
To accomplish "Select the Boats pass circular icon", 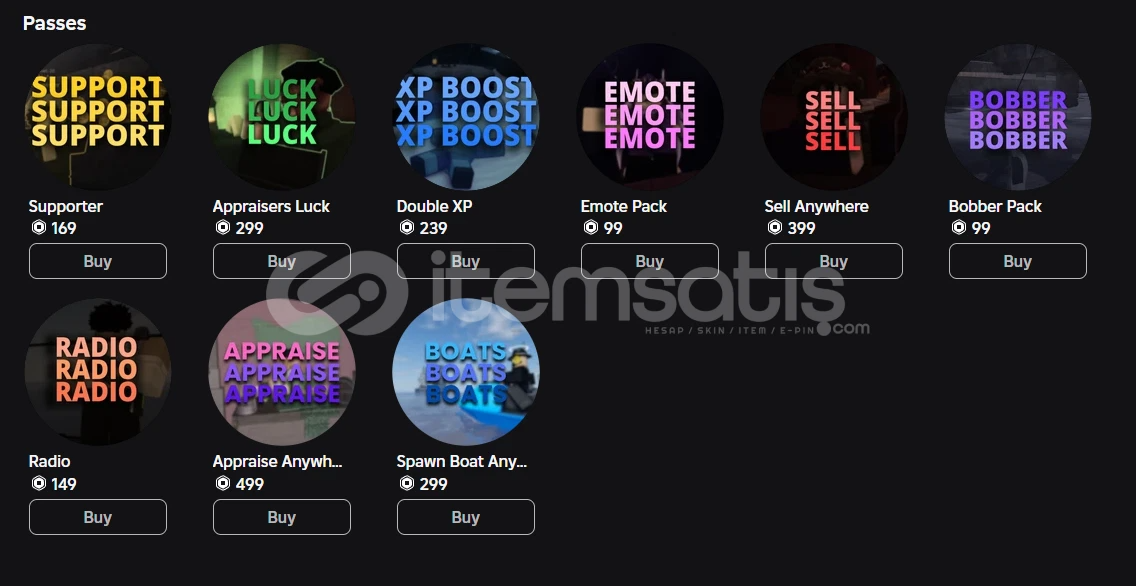I will tap(466, 372).
